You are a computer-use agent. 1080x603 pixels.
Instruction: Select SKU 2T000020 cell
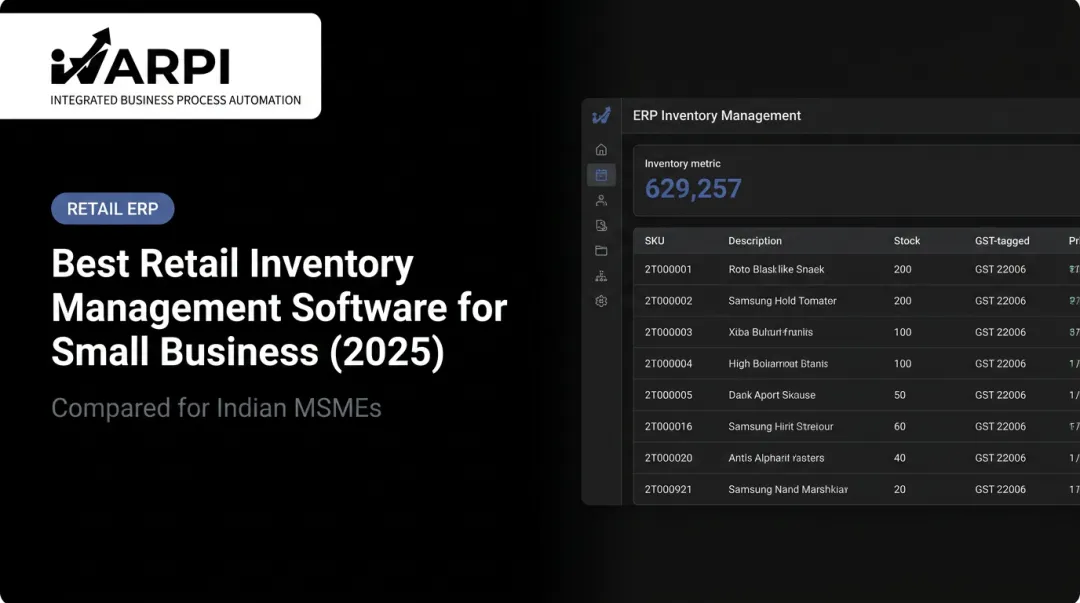(668, 458)
